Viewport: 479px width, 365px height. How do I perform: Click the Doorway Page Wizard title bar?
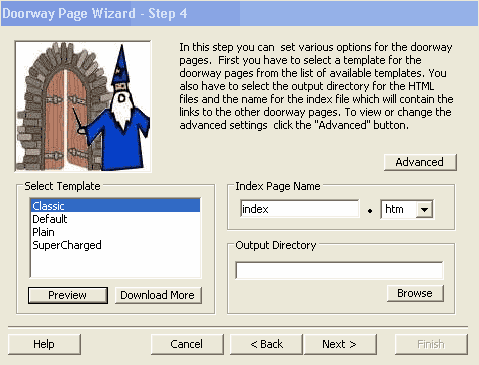tap(239, 13)
